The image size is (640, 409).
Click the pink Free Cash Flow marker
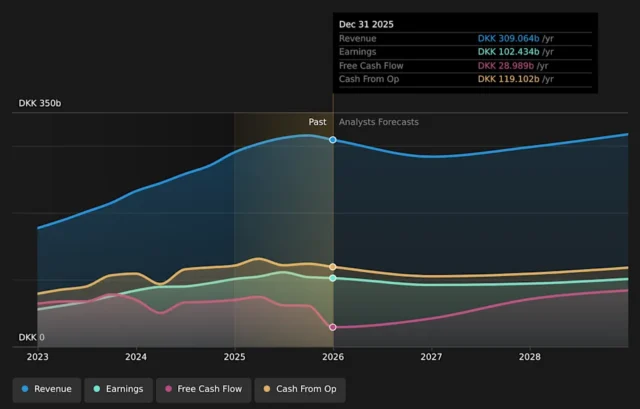tap(333, 327)
